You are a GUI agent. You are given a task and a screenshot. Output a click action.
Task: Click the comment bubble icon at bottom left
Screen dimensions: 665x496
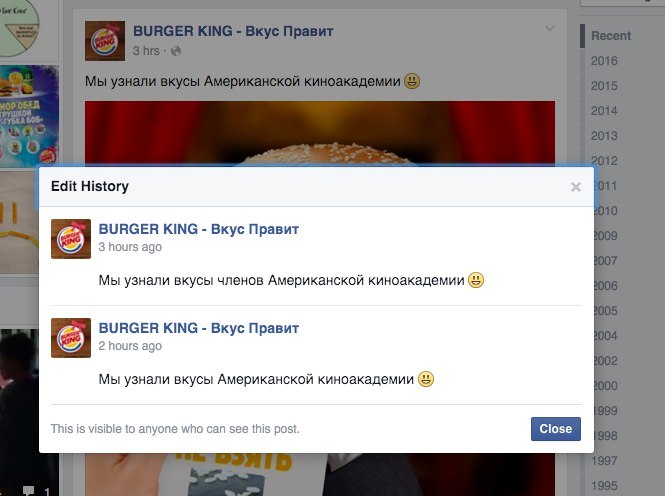tap(28, 491)
